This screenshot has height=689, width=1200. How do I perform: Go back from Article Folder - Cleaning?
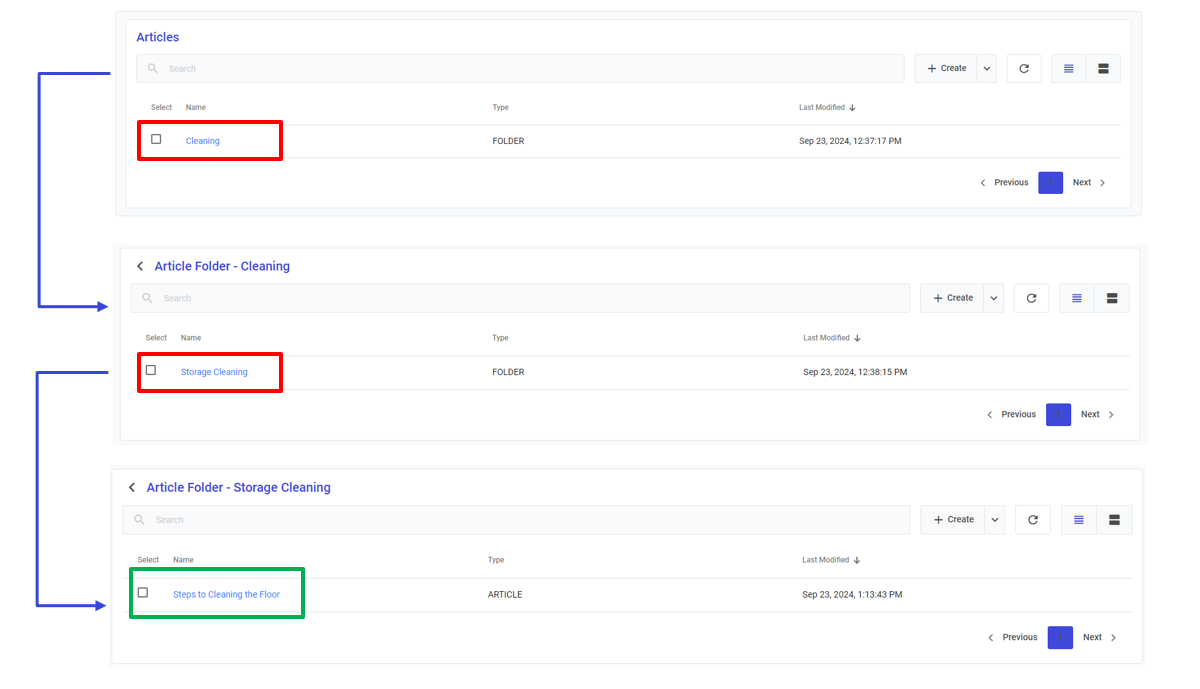(140, 267)
